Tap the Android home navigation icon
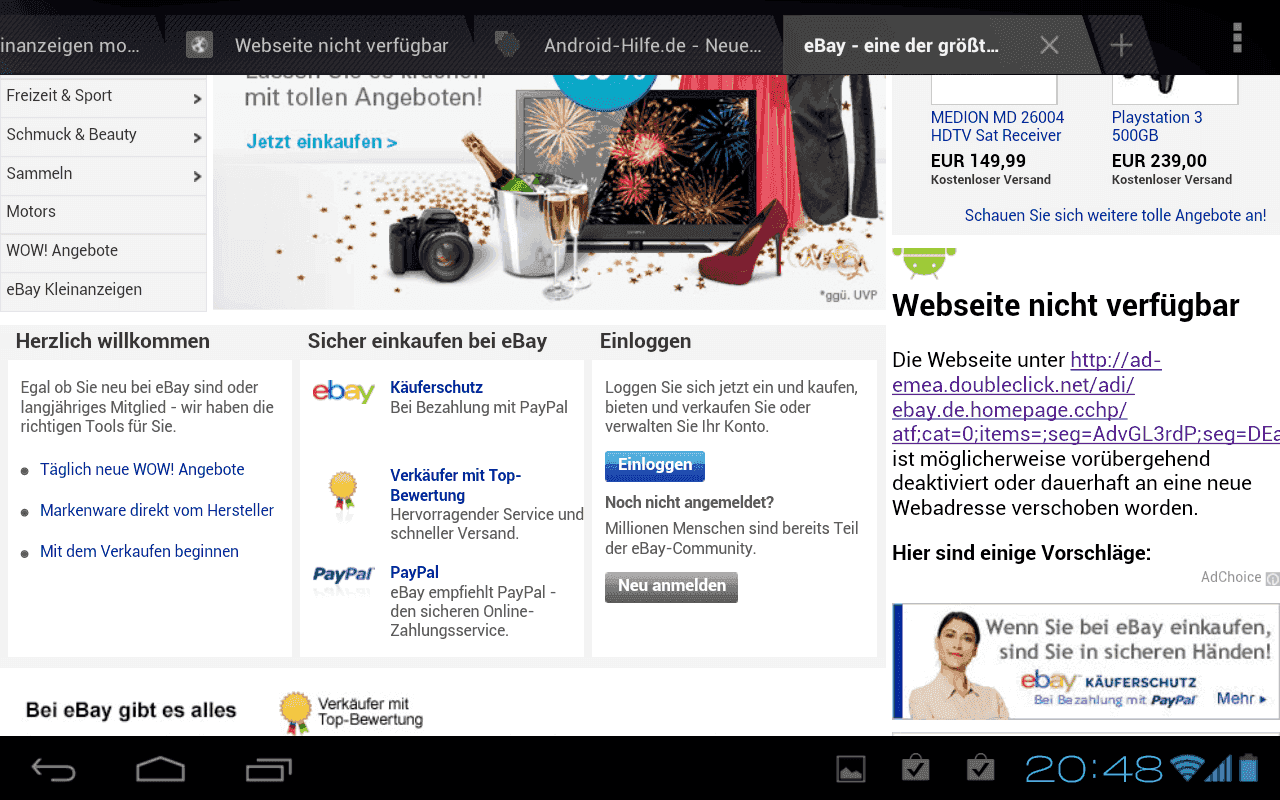This screenshot has height=800, width=1280. (x=161, y=769)
